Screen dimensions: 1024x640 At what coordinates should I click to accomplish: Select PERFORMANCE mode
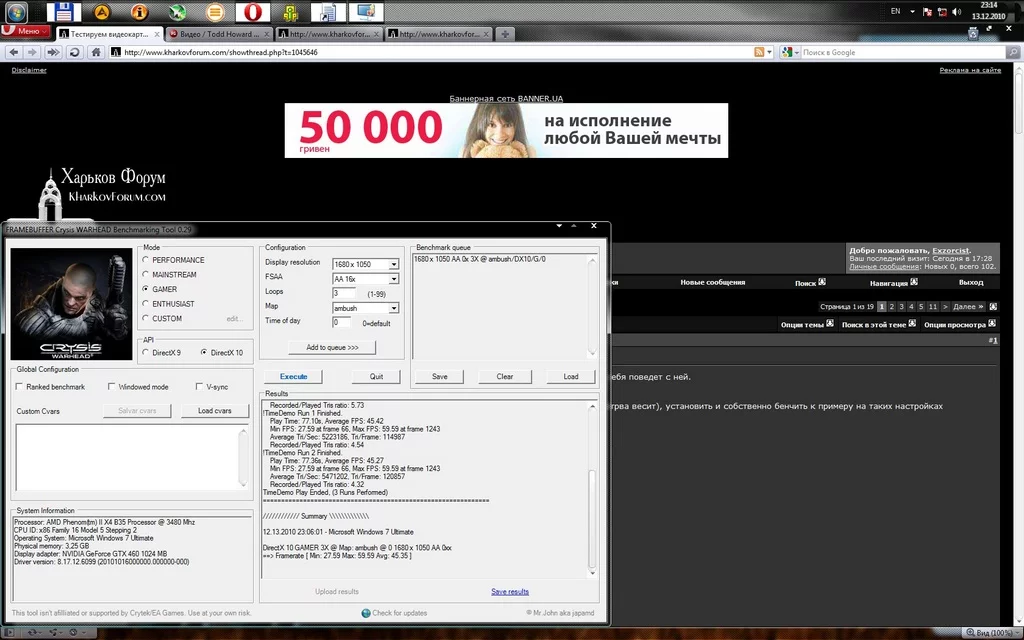146,259
